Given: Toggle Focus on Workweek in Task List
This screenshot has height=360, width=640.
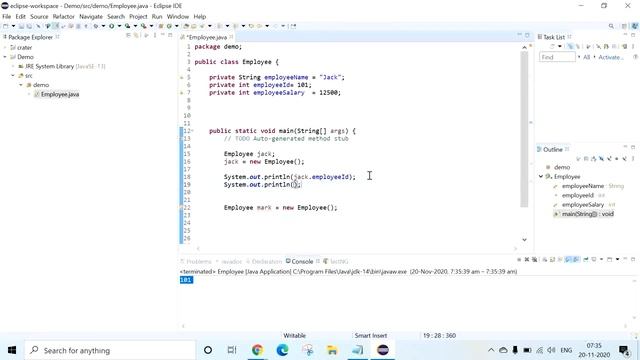Looking at the screenshot, I should 588,46.
